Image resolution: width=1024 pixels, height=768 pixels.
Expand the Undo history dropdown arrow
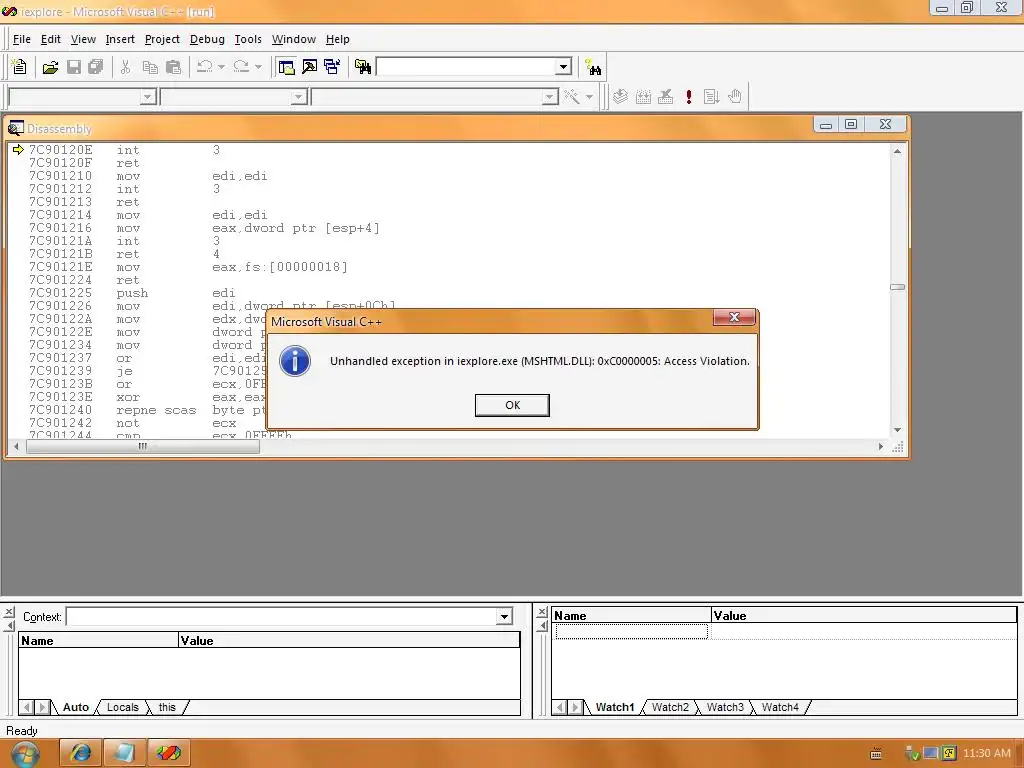click(221, 67)
